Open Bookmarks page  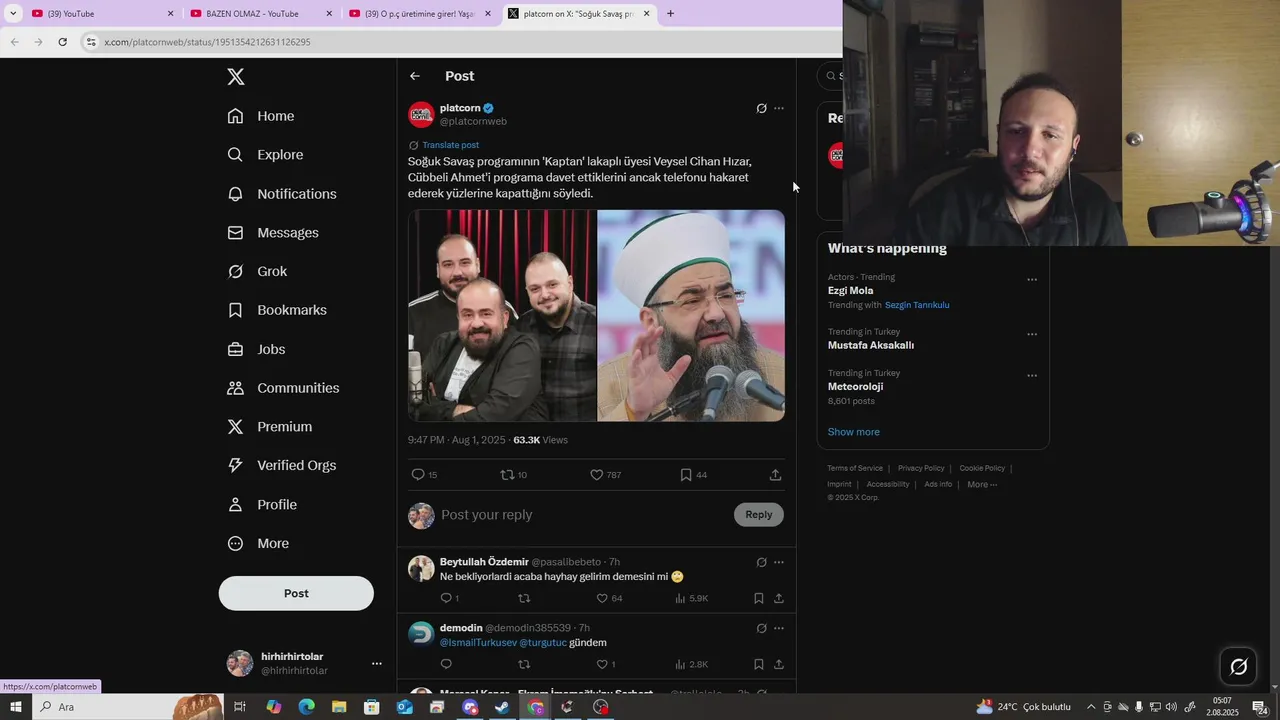277,310
